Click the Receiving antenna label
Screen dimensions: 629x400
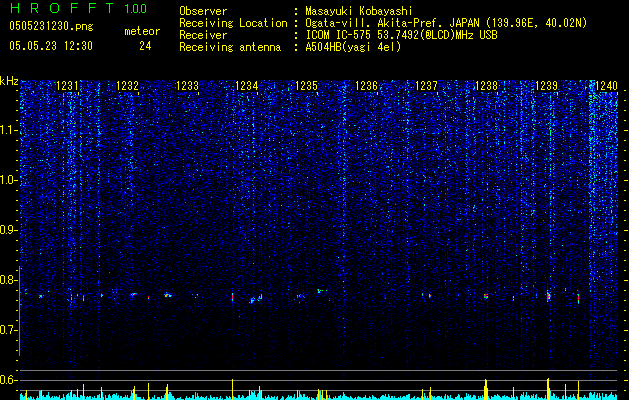point(230,47)
